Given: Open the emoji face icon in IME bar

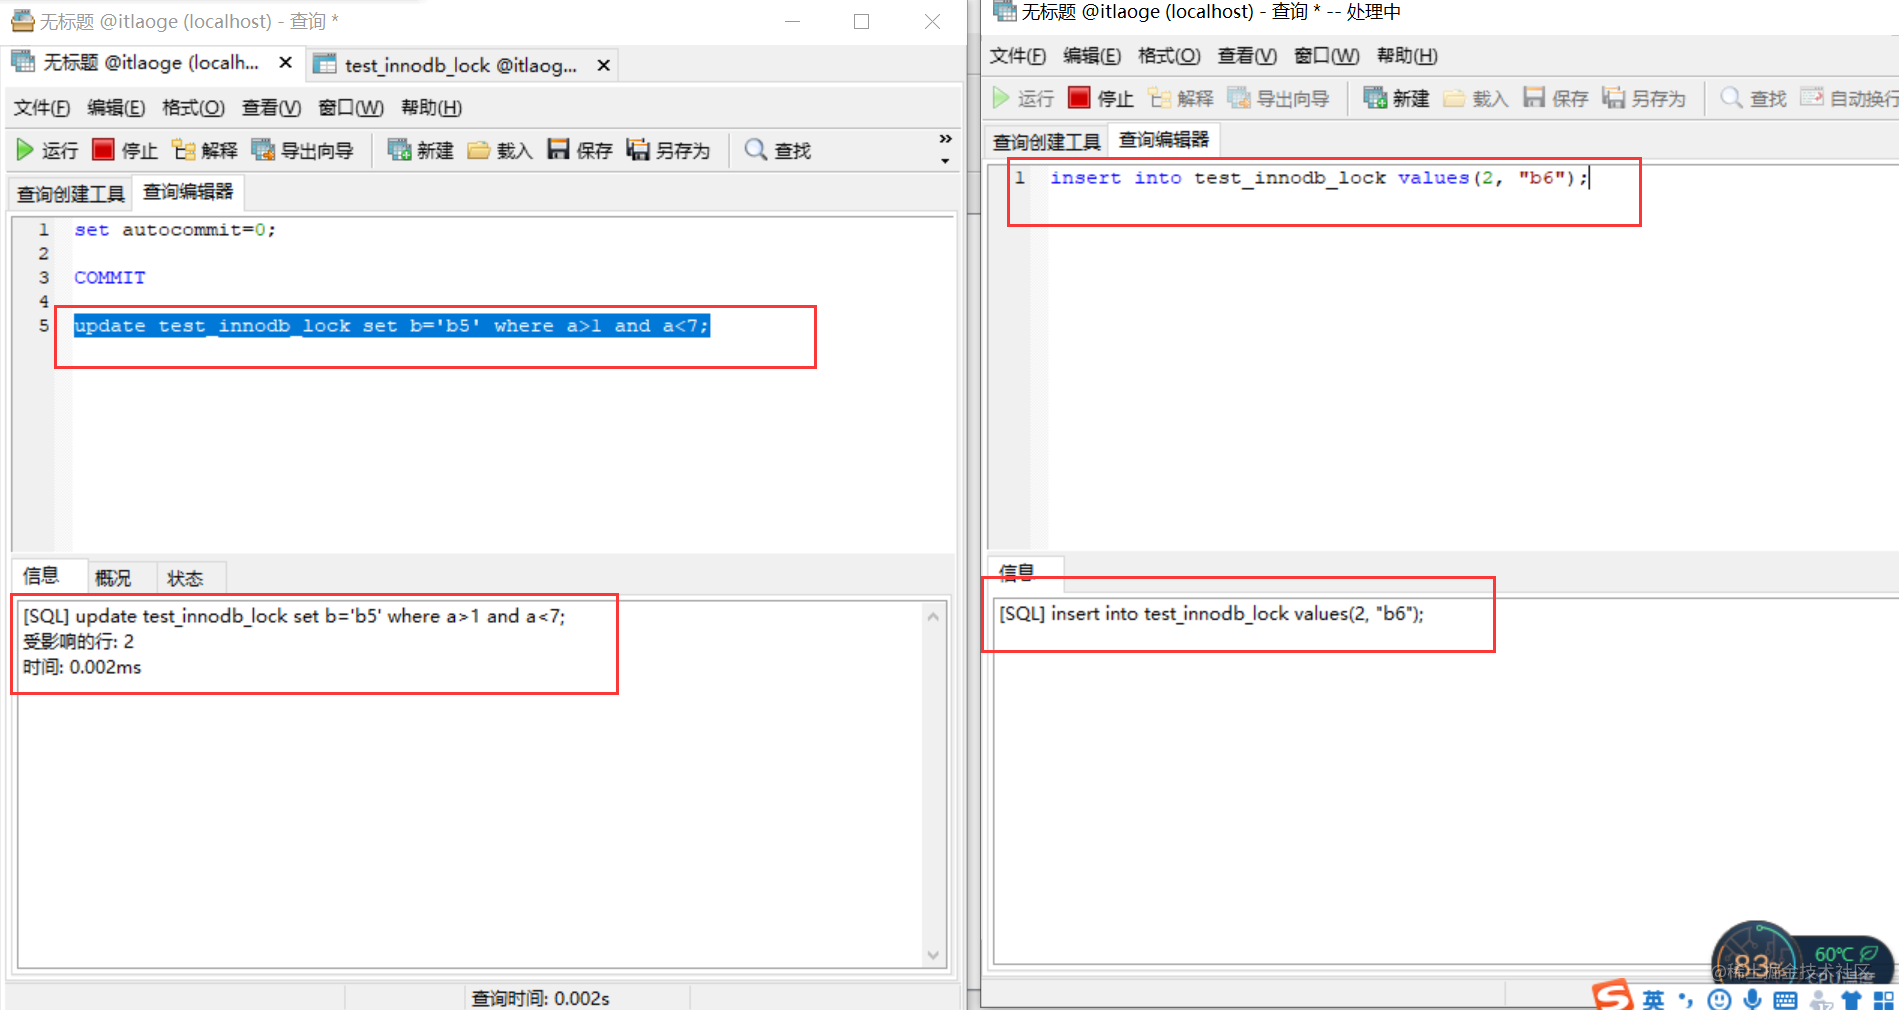Looking at the screenshot, I should [x=1719, y=1000].
